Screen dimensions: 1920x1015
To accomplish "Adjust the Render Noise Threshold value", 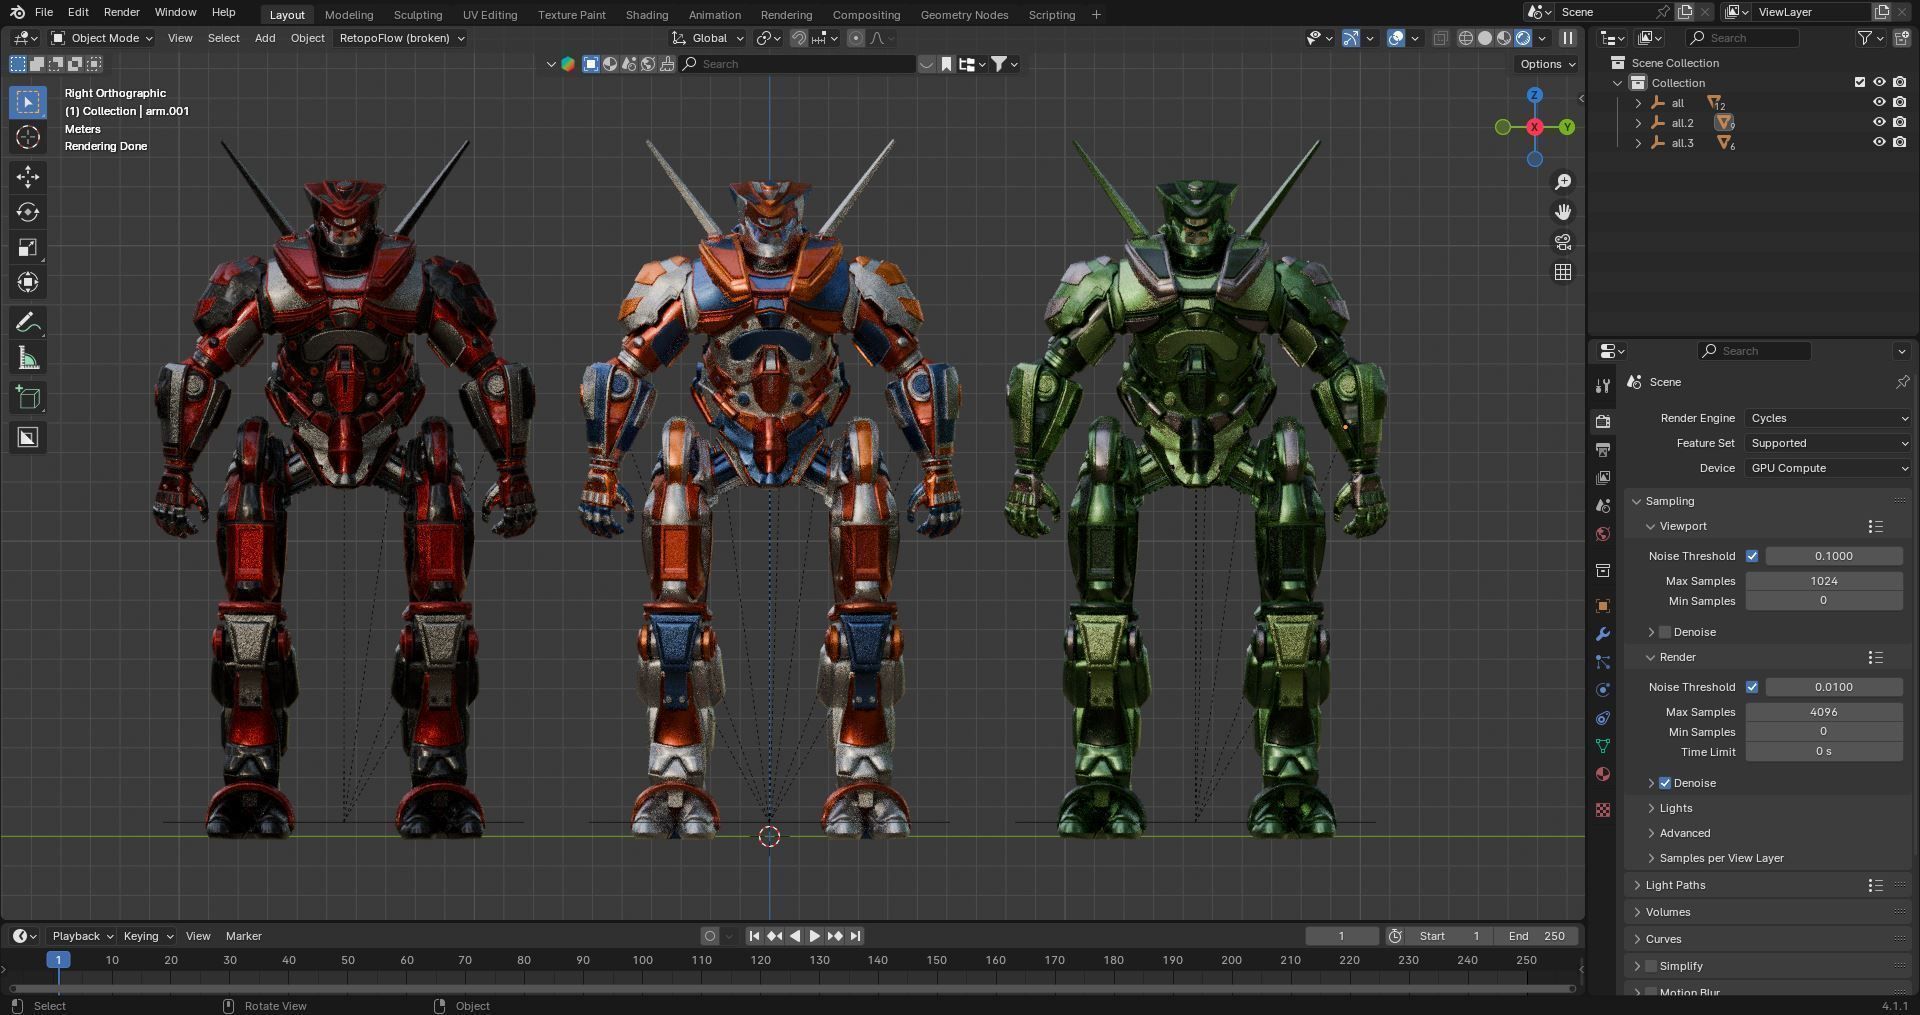I will 1834,687.
